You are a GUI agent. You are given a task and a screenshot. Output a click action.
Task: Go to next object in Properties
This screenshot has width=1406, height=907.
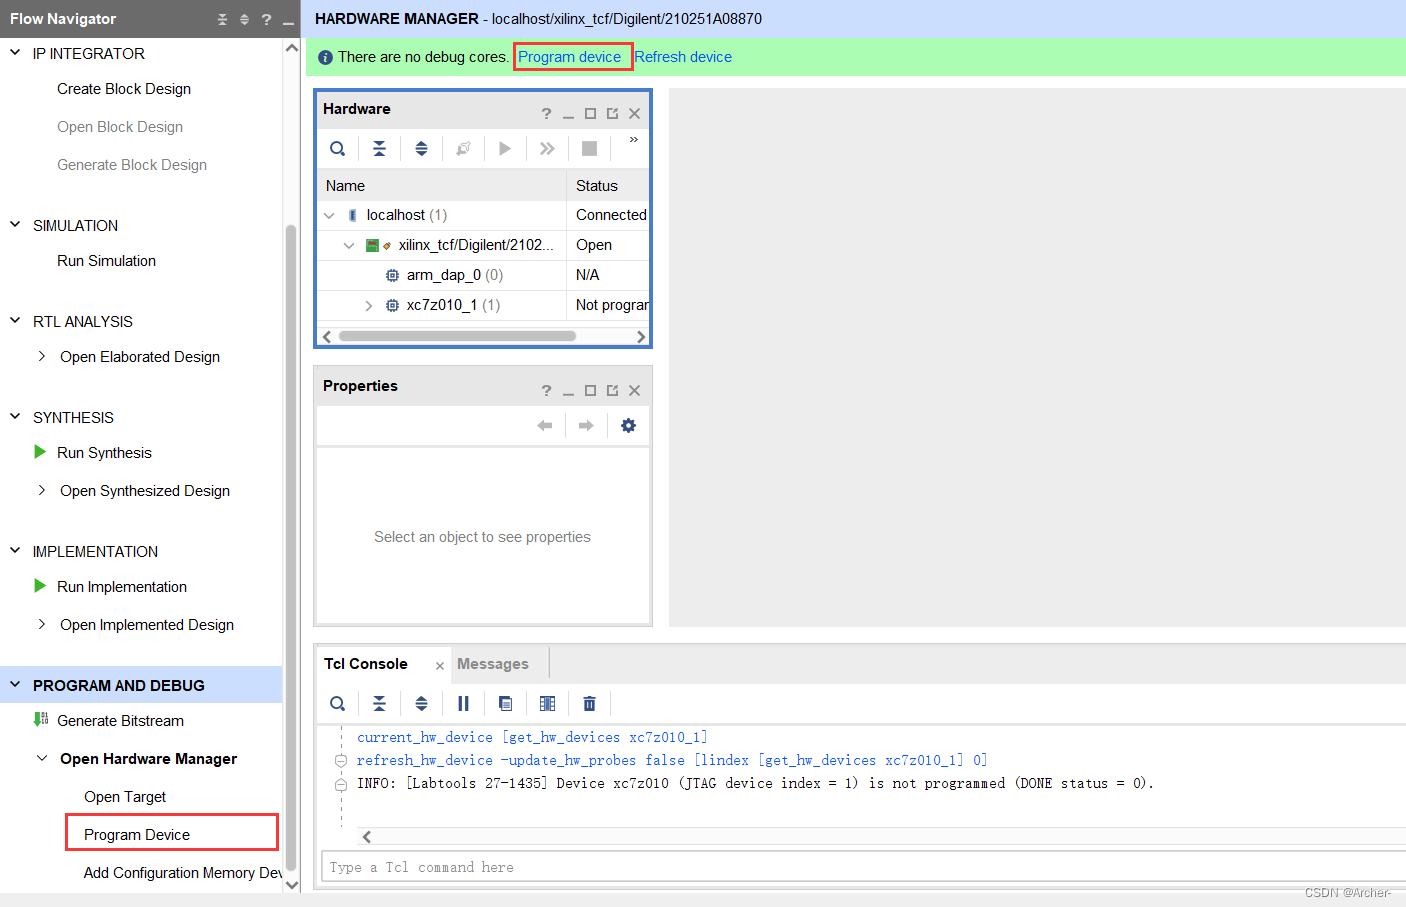[586, 426]
